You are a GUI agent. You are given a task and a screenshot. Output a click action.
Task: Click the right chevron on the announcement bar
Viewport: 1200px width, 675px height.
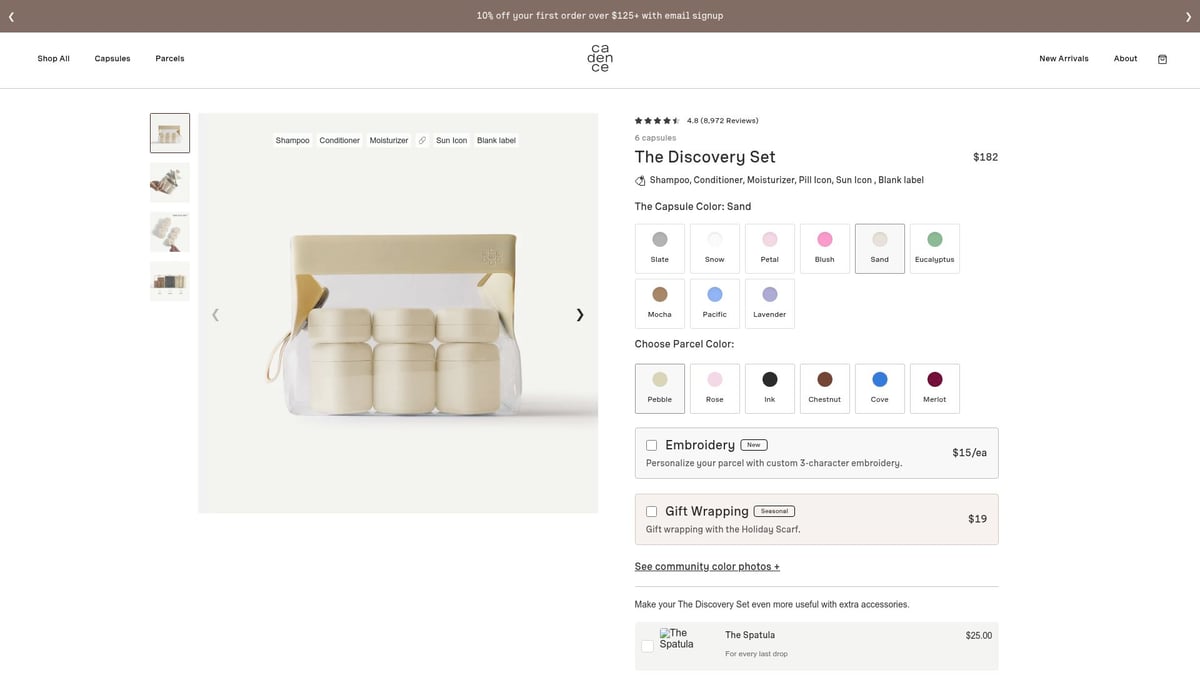1189,16
